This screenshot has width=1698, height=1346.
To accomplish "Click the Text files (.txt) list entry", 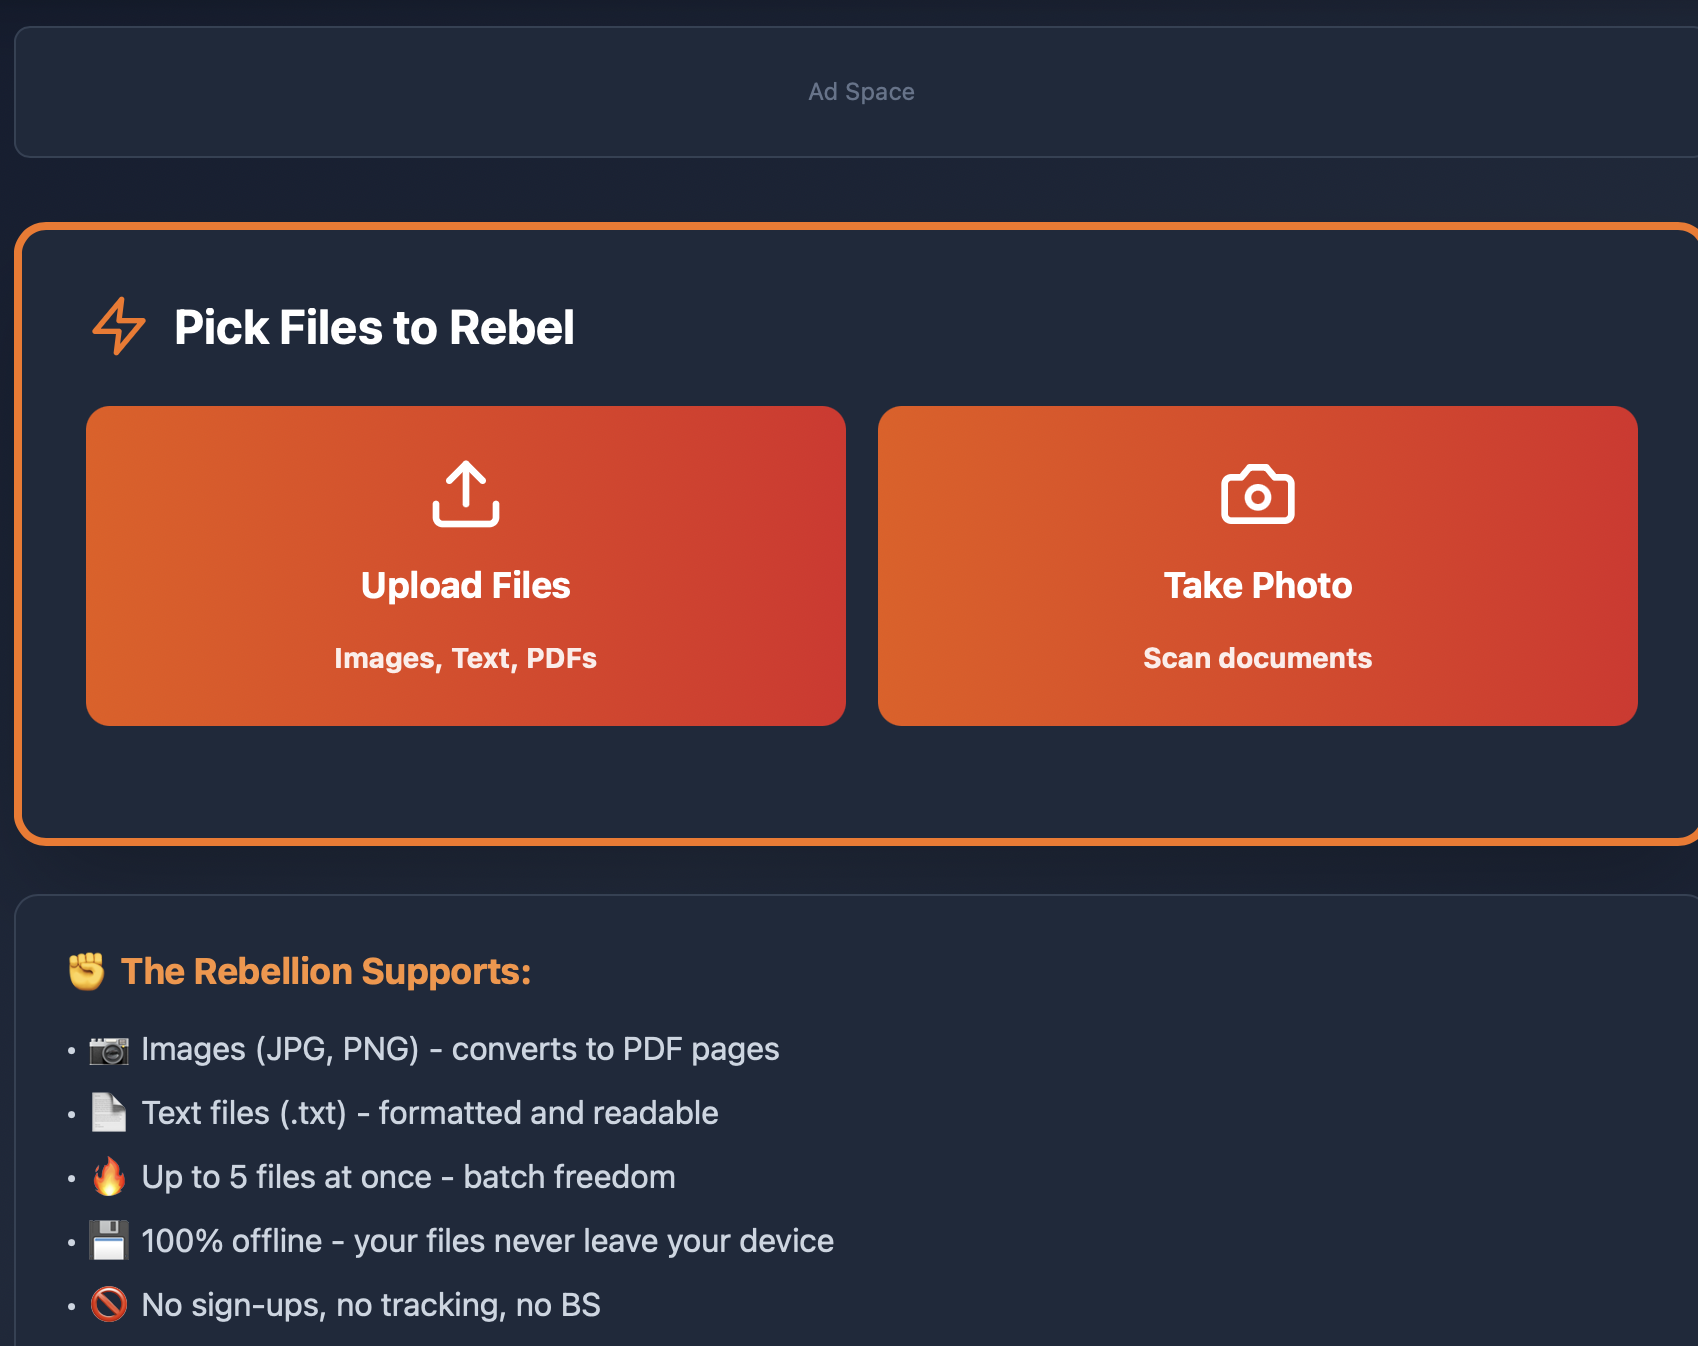I will click(x=430, y=1112).
